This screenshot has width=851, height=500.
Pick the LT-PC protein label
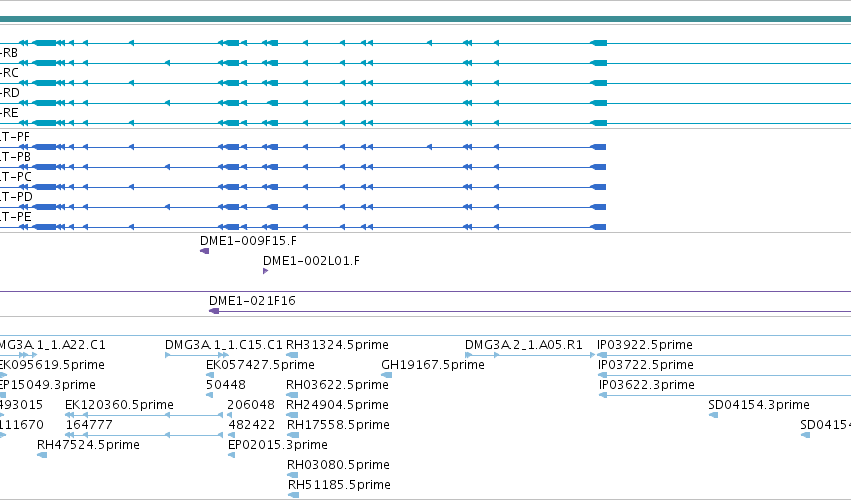pyautogui.click(x=16, y=177)
